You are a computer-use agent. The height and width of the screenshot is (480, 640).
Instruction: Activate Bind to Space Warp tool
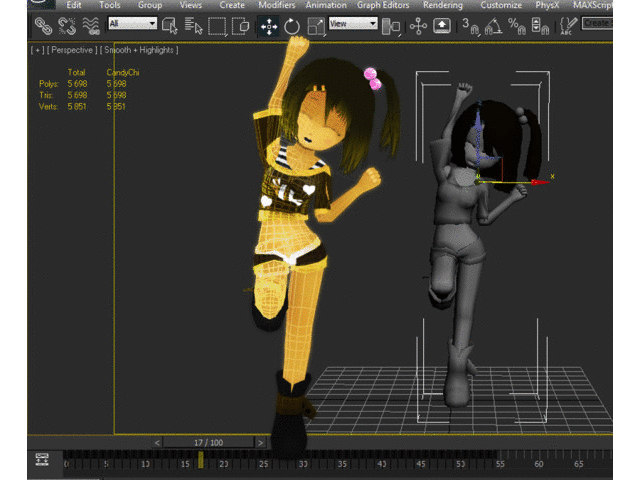(x=91, y=27)
